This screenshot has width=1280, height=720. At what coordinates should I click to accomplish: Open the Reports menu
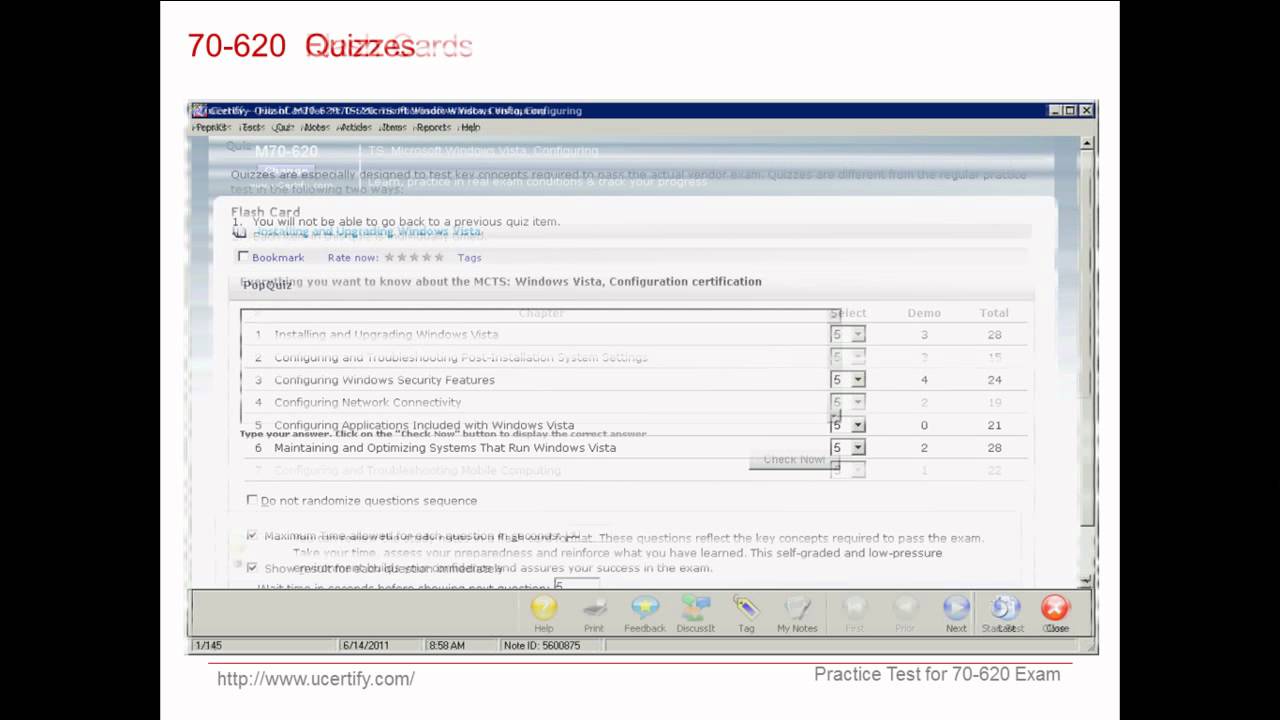pos(433,128)
